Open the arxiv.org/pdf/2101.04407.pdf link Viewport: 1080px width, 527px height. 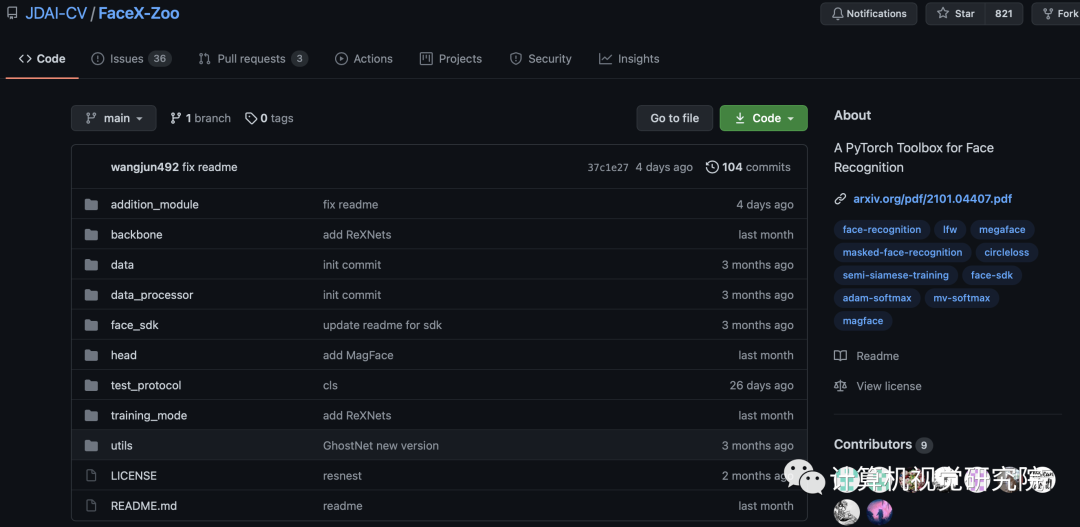coord(933,199)
